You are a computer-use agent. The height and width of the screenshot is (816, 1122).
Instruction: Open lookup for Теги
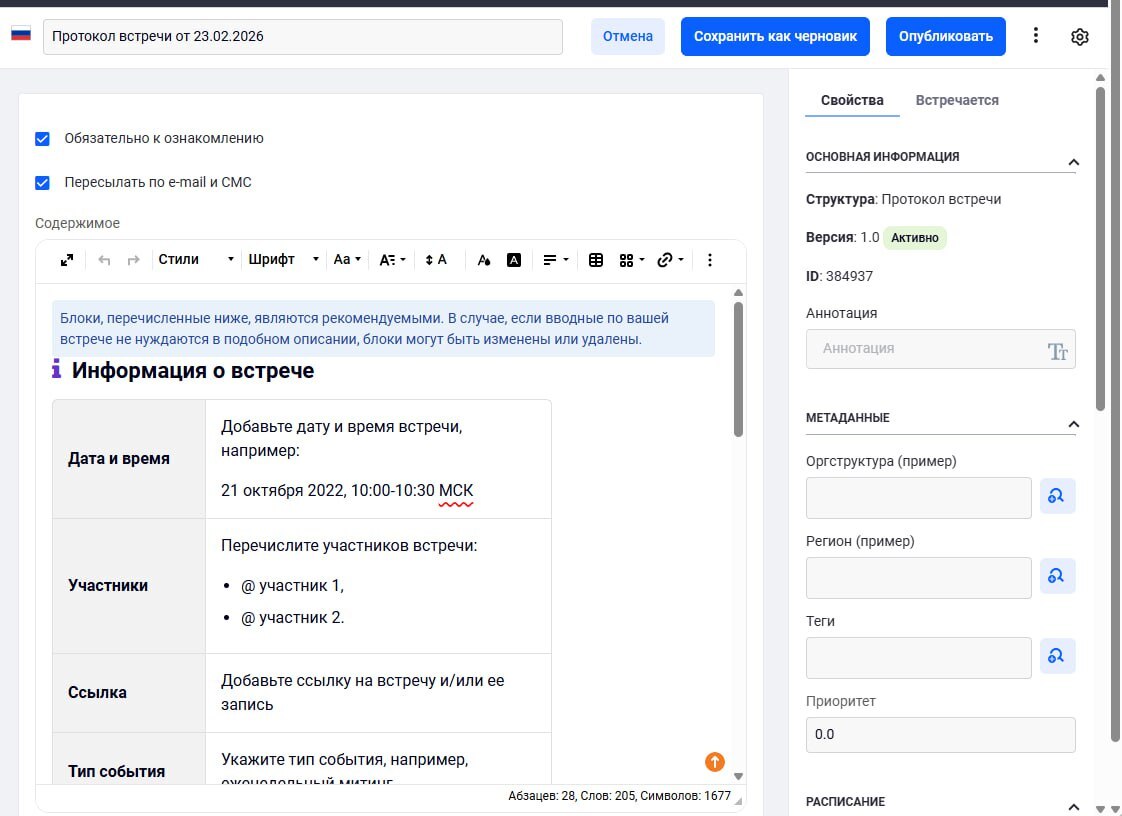pyautogui.click(x=1057, y=656)
